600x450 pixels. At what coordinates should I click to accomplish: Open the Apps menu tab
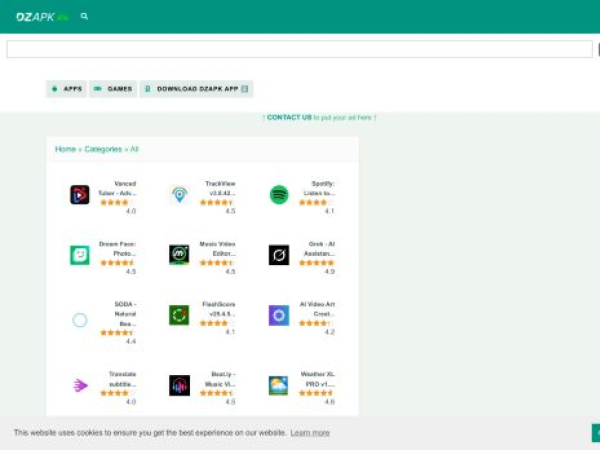67,89
